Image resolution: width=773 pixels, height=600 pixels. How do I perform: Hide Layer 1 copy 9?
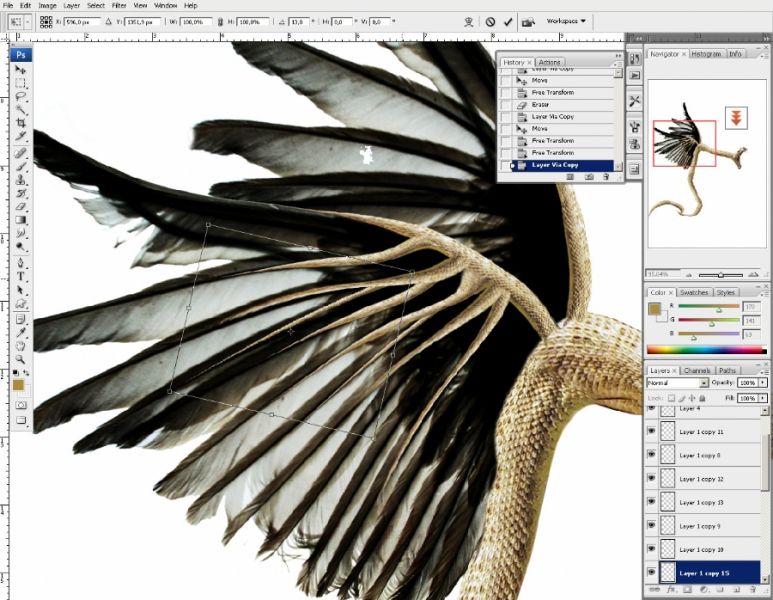pos(651,526)
